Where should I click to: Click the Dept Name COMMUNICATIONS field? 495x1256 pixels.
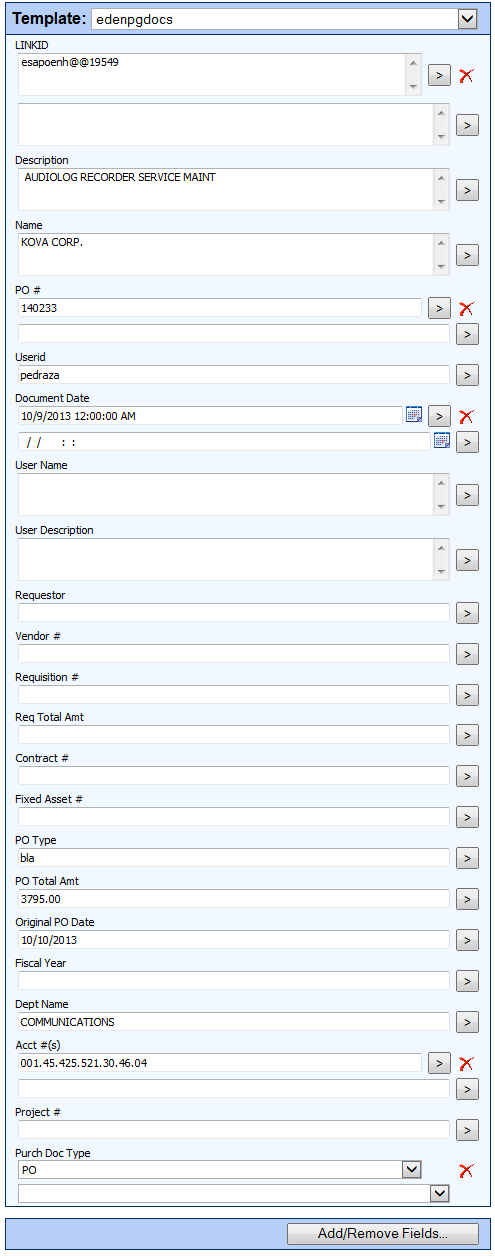point(234,1021)
